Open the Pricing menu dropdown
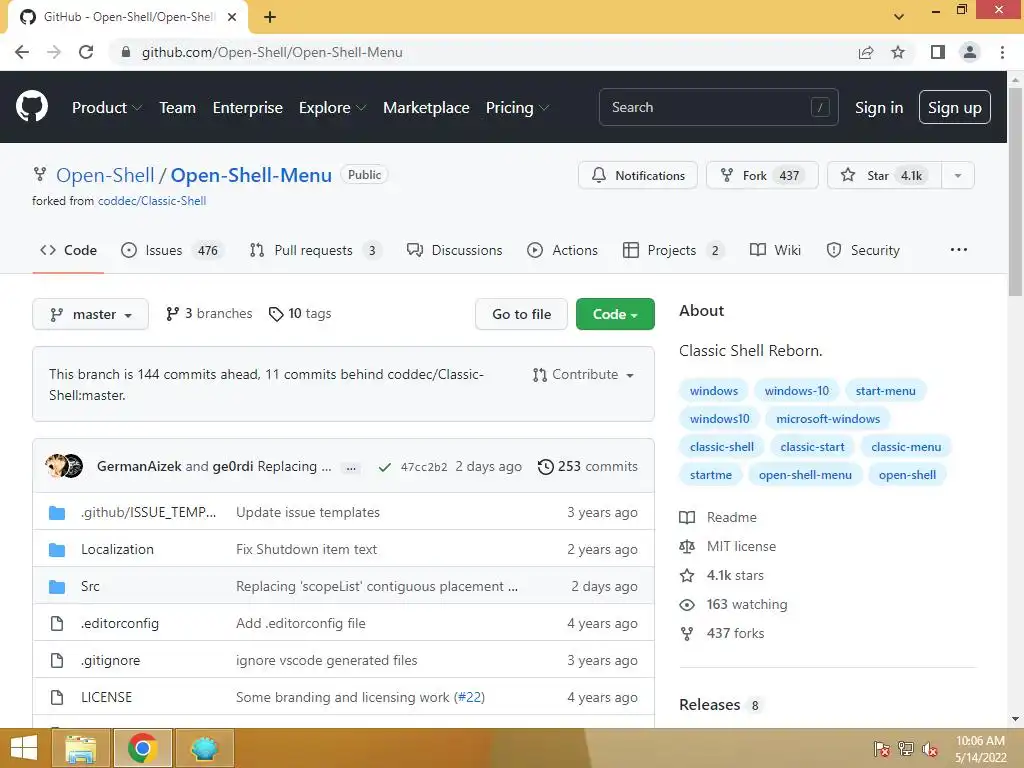This screenshot has height=768, width=1024. coord(517,108)
